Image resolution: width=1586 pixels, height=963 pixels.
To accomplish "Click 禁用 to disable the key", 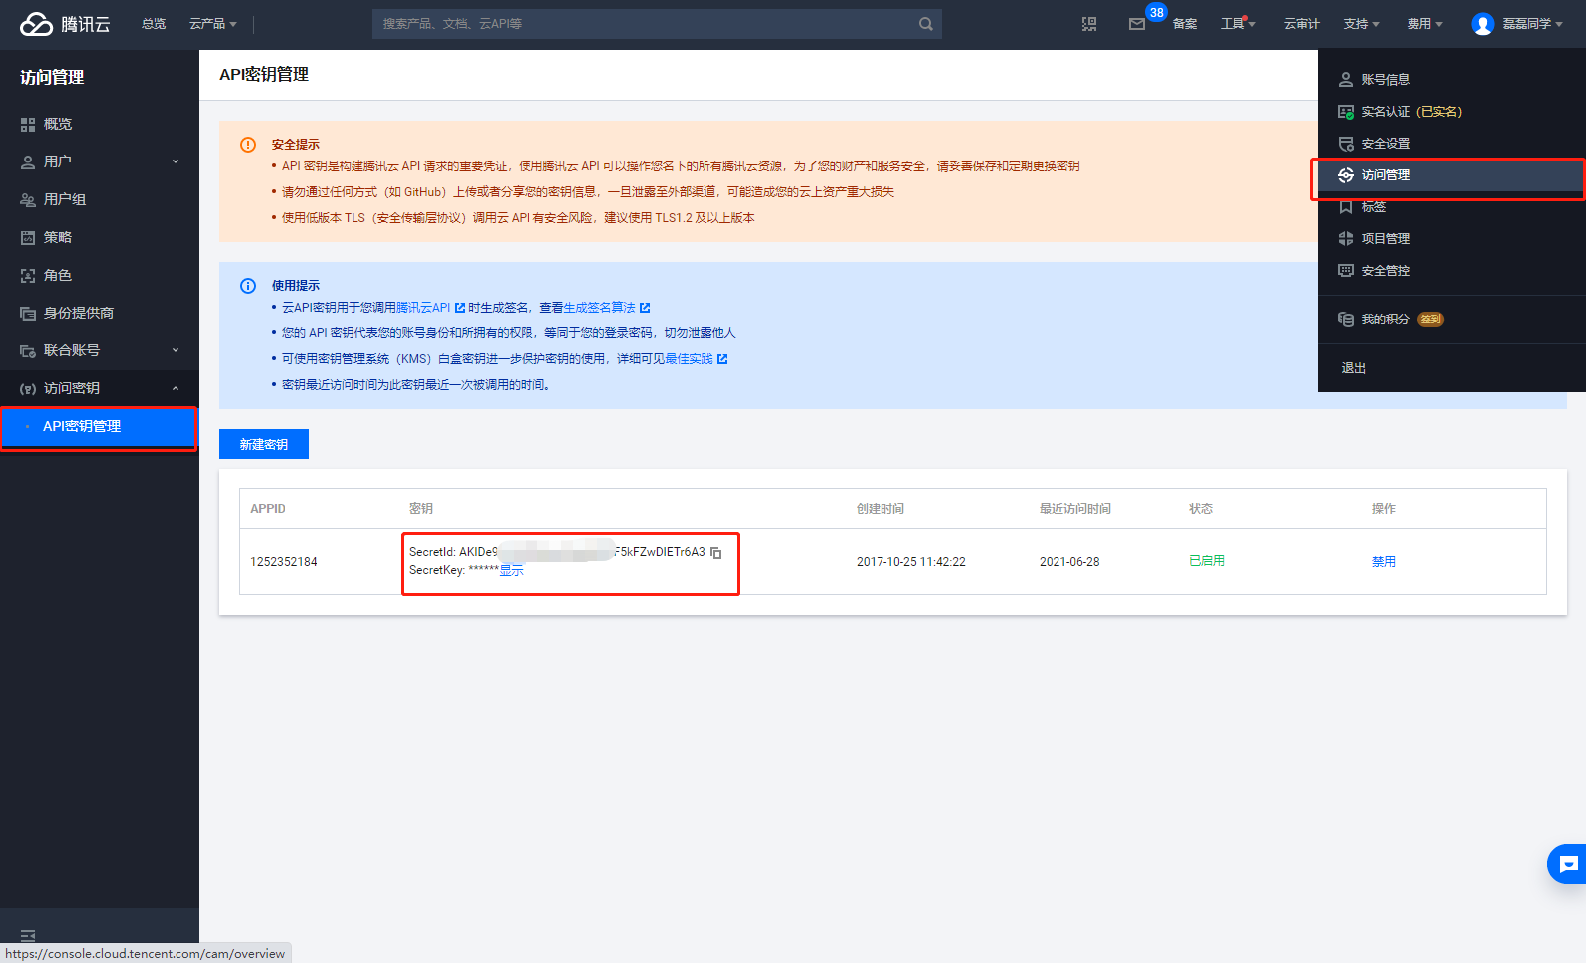I will pos(1383,562).
